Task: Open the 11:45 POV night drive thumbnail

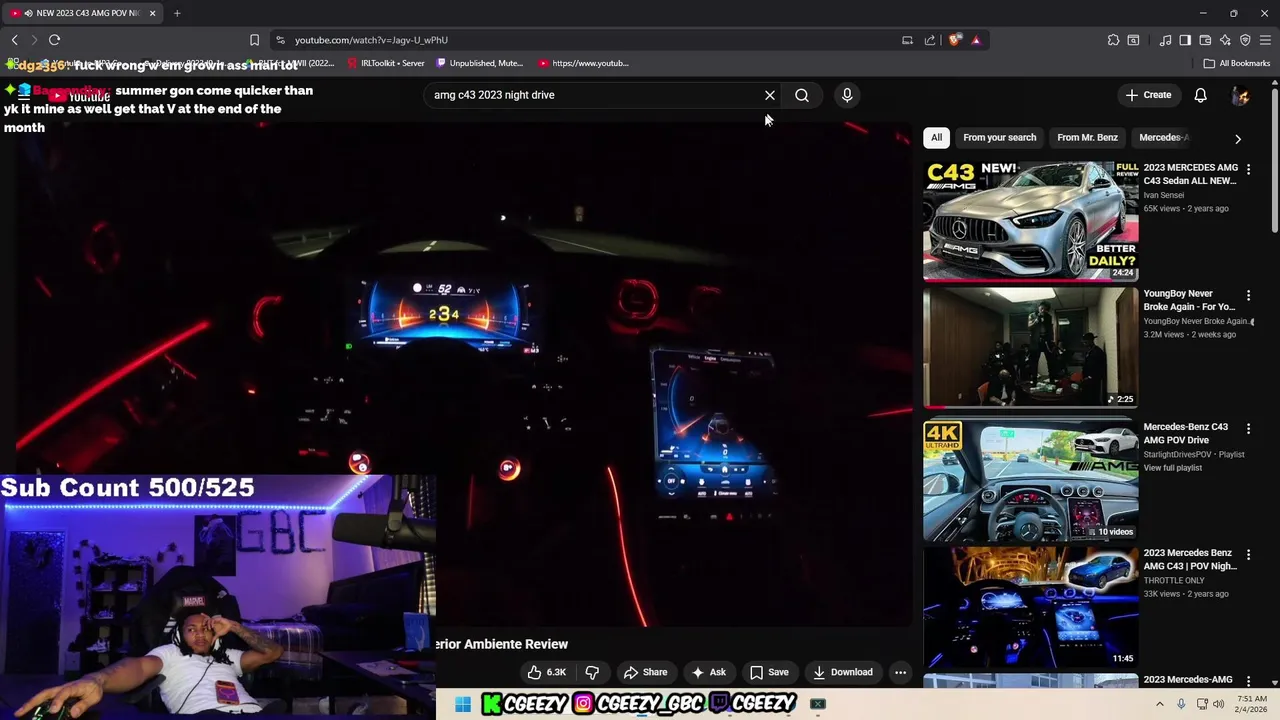Action: coord(1030,606)
